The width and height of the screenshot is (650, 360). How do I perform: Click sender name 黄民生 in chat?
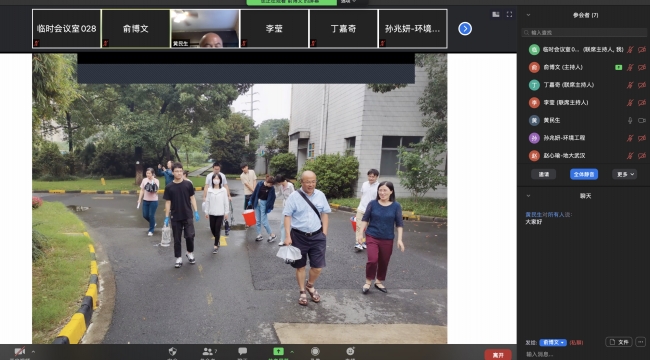point(534,214)
